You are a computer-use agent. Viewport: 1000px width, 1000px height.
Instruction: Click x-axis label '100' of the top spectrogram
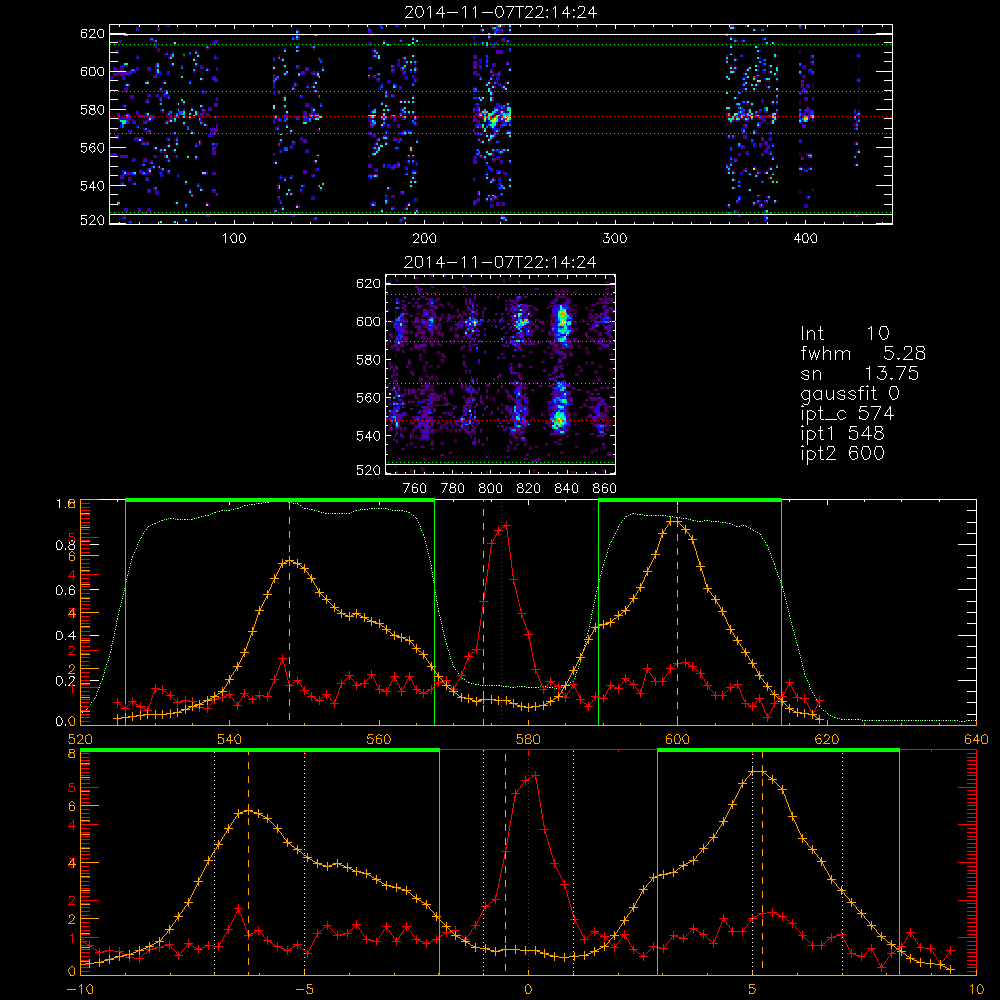(234, 239)
